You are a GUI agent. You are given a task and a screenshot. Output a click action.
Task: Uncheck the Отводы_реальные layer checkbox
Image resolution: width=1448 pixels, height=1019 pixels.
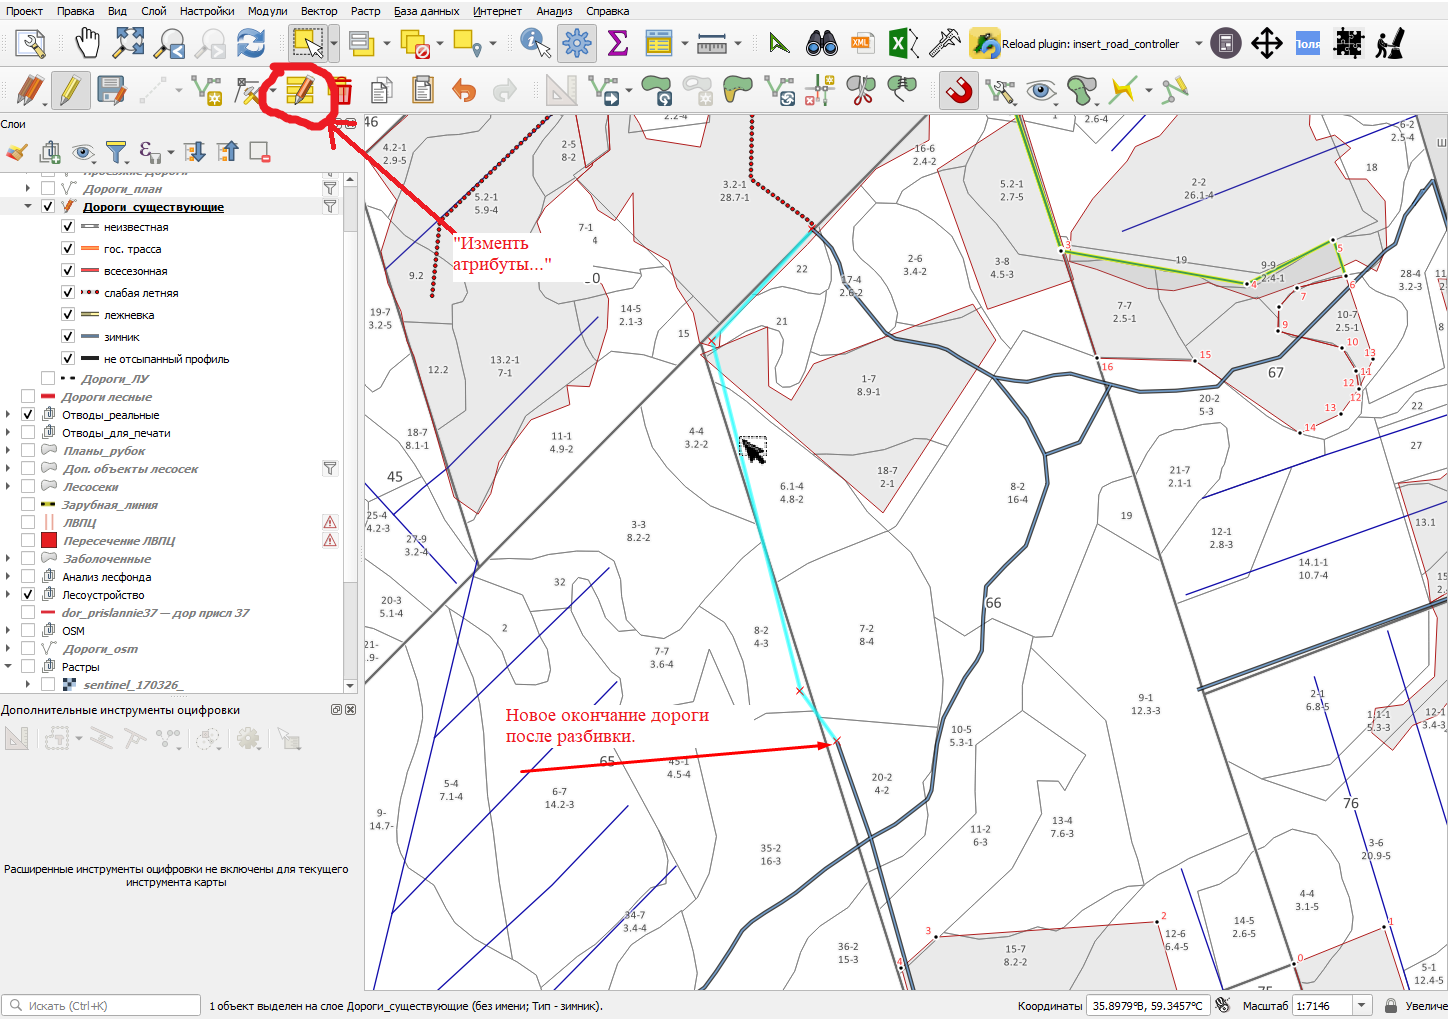tap(28, 415)
